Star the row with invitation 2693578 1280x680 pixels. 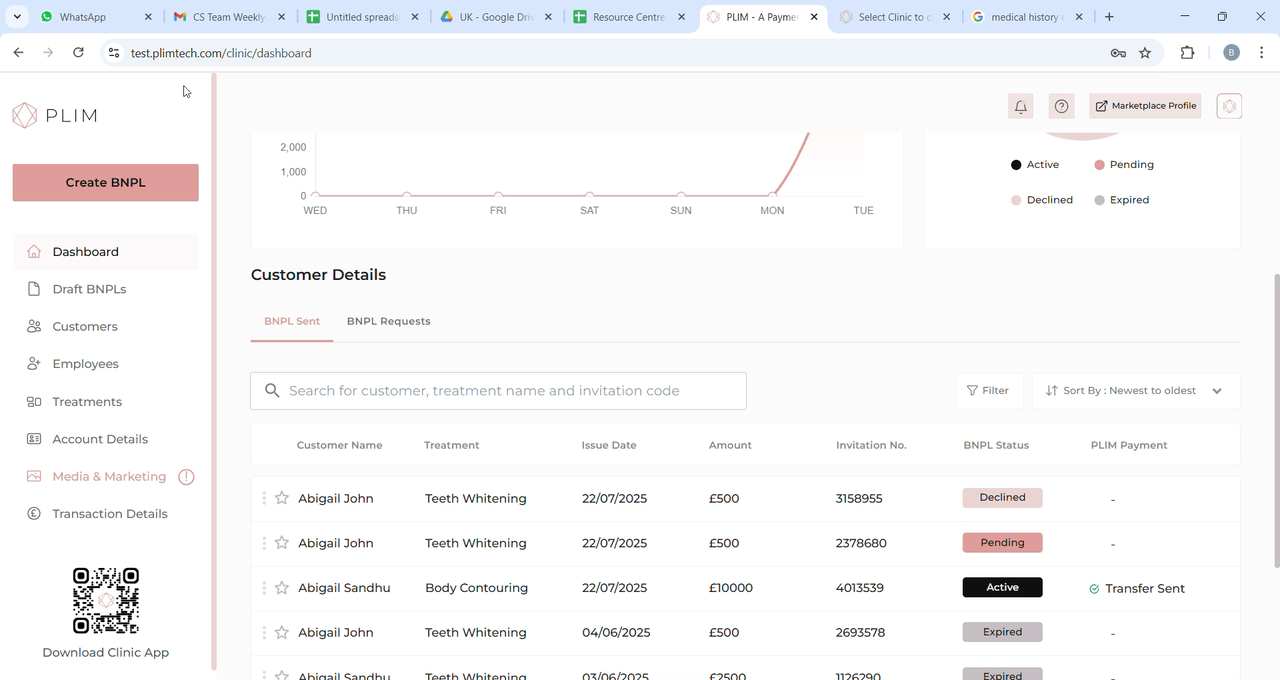[x=282, y=632]
